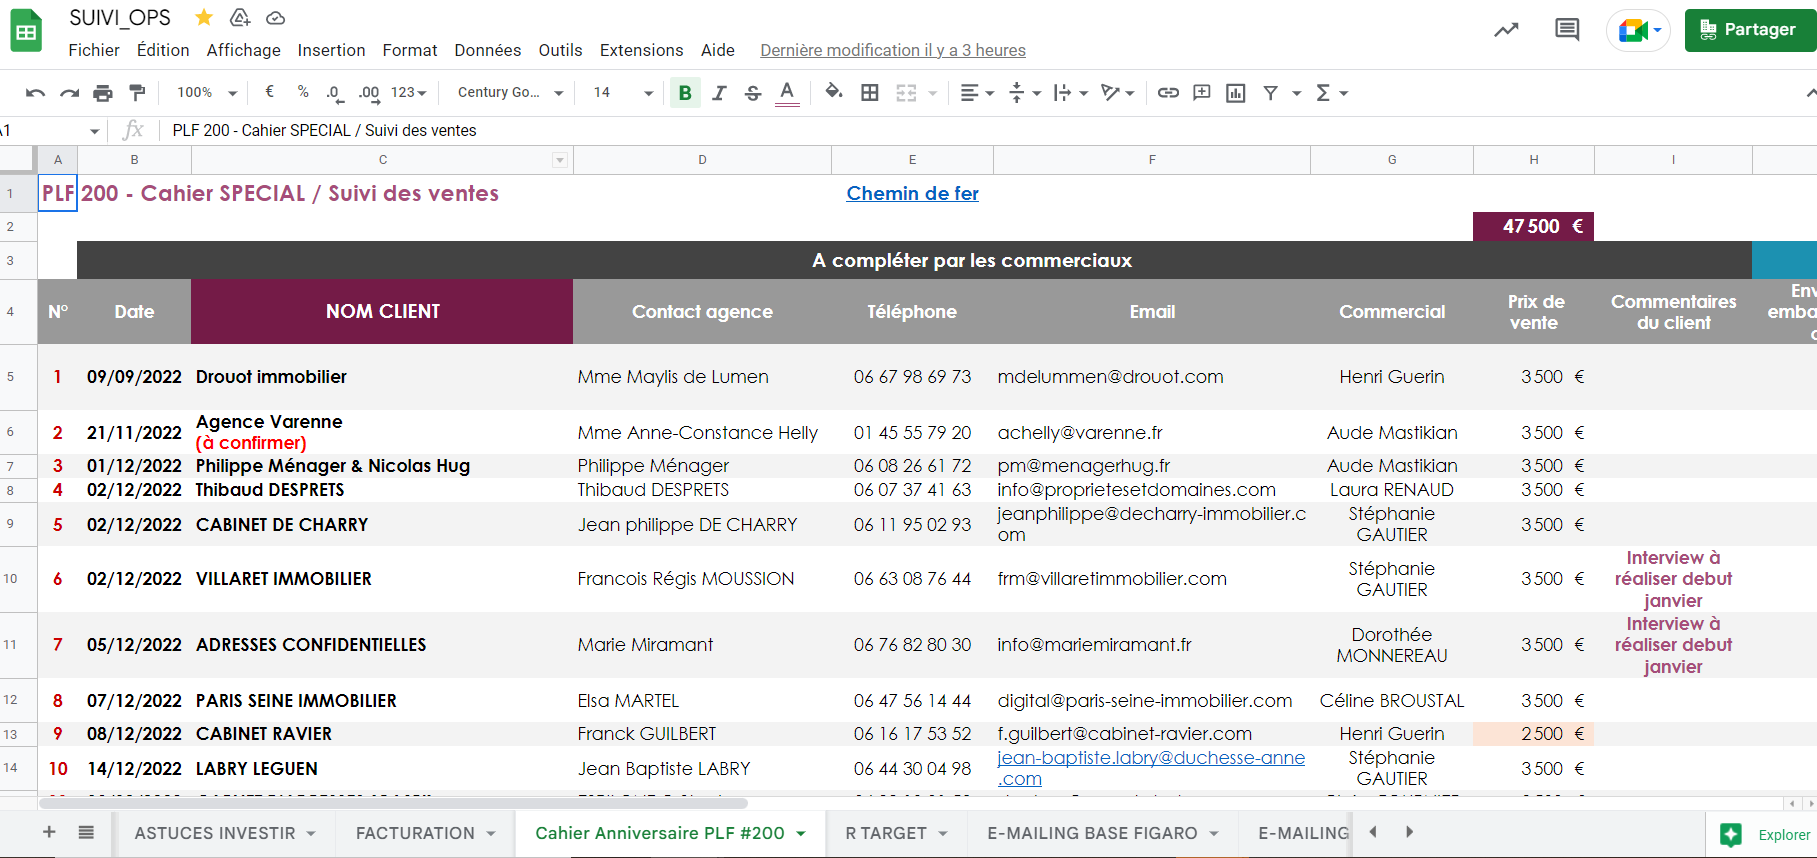Click the print icon
Image resolution: width=1817 pixels, height=858 pixels.
click(103, 93)
